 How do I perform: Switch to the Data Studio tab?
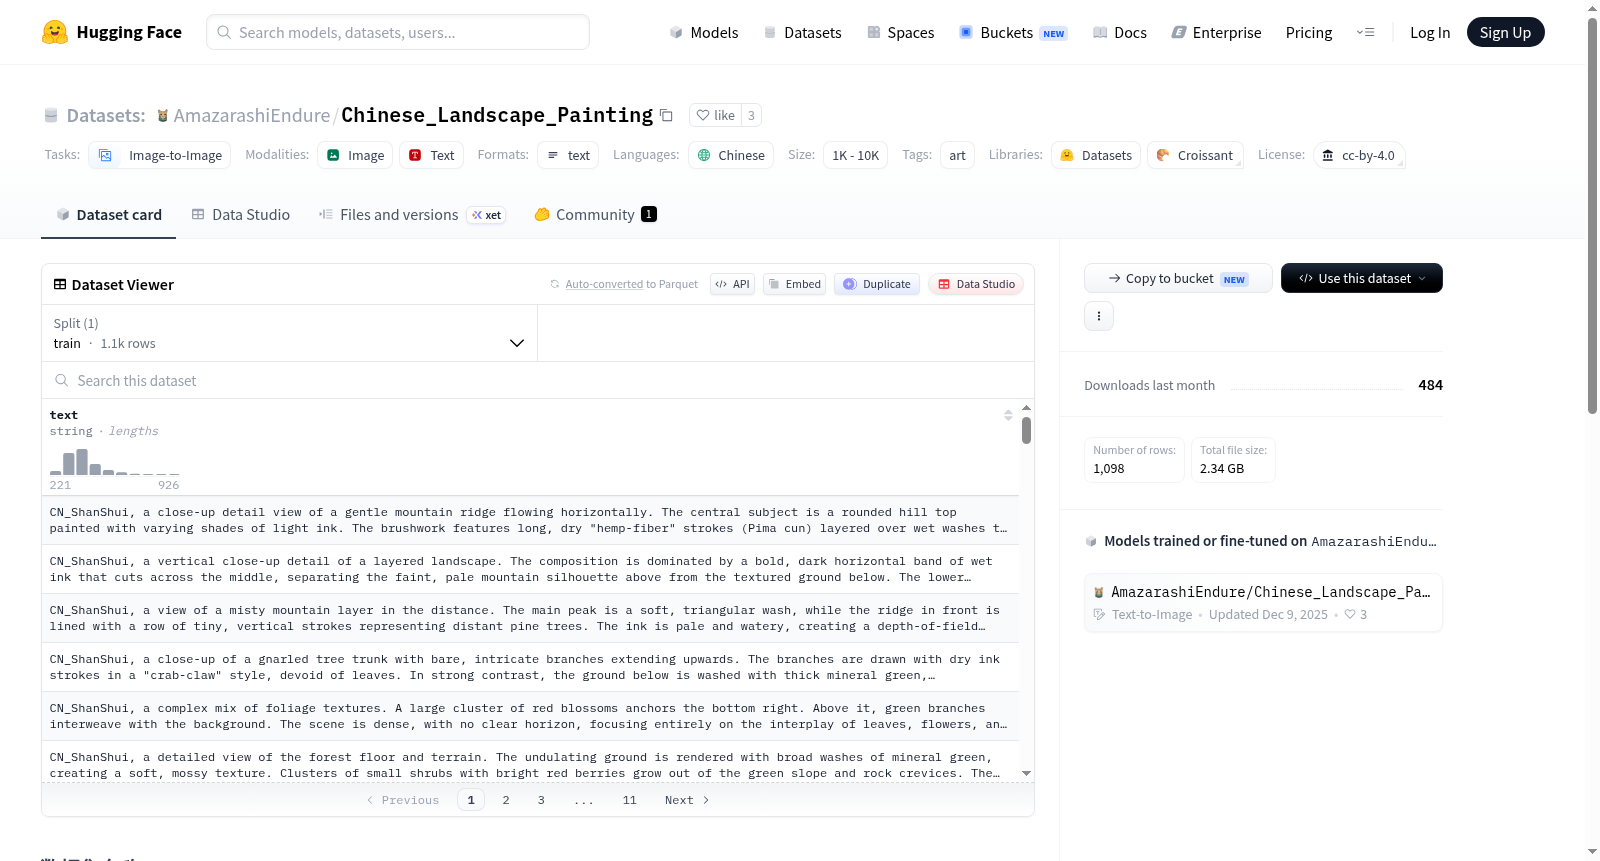(240, 214)
